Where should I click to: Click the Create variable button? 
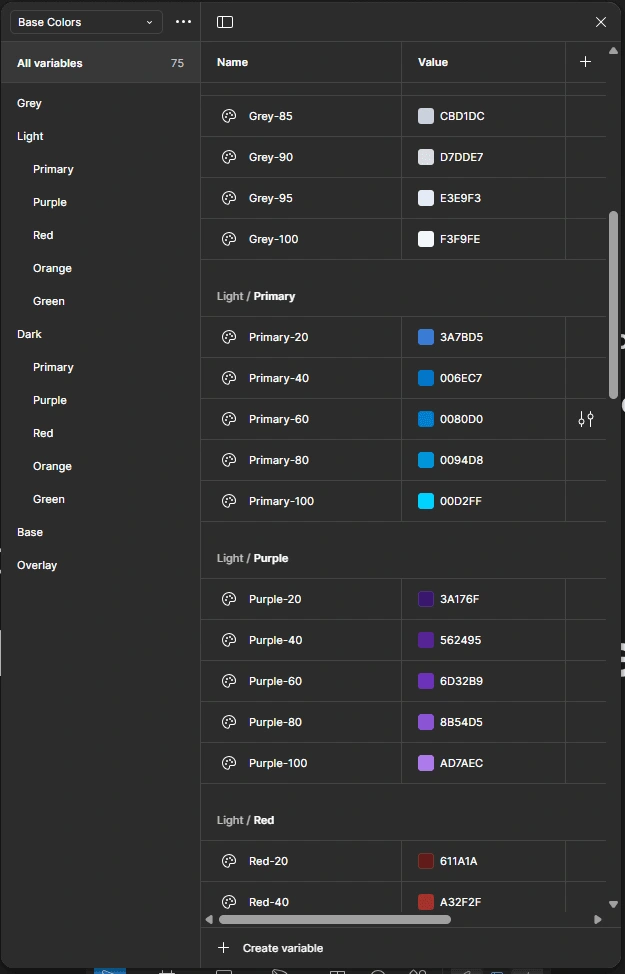(270, 948)
